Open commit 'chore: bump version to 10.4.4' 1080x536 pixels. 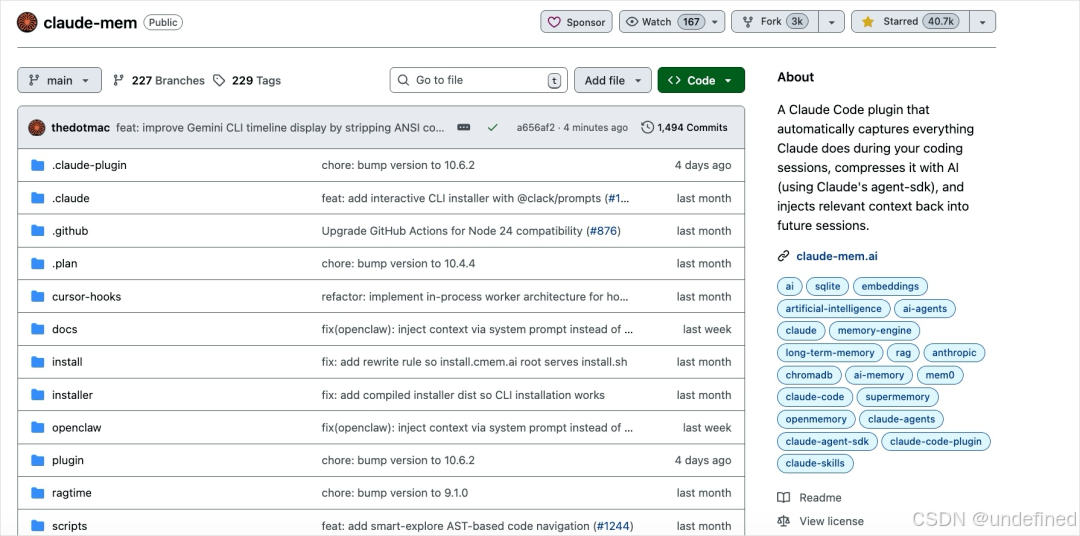pos(398,264)
